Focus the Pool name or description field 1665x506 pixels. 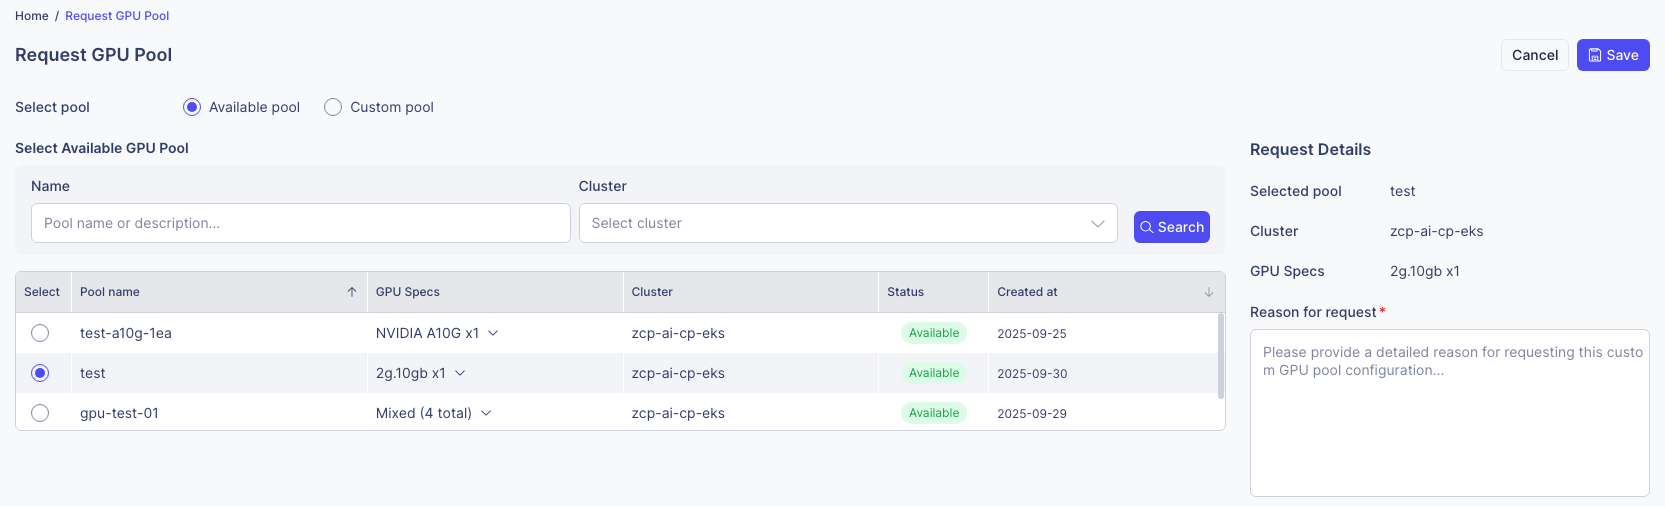(x=301, y=223)
